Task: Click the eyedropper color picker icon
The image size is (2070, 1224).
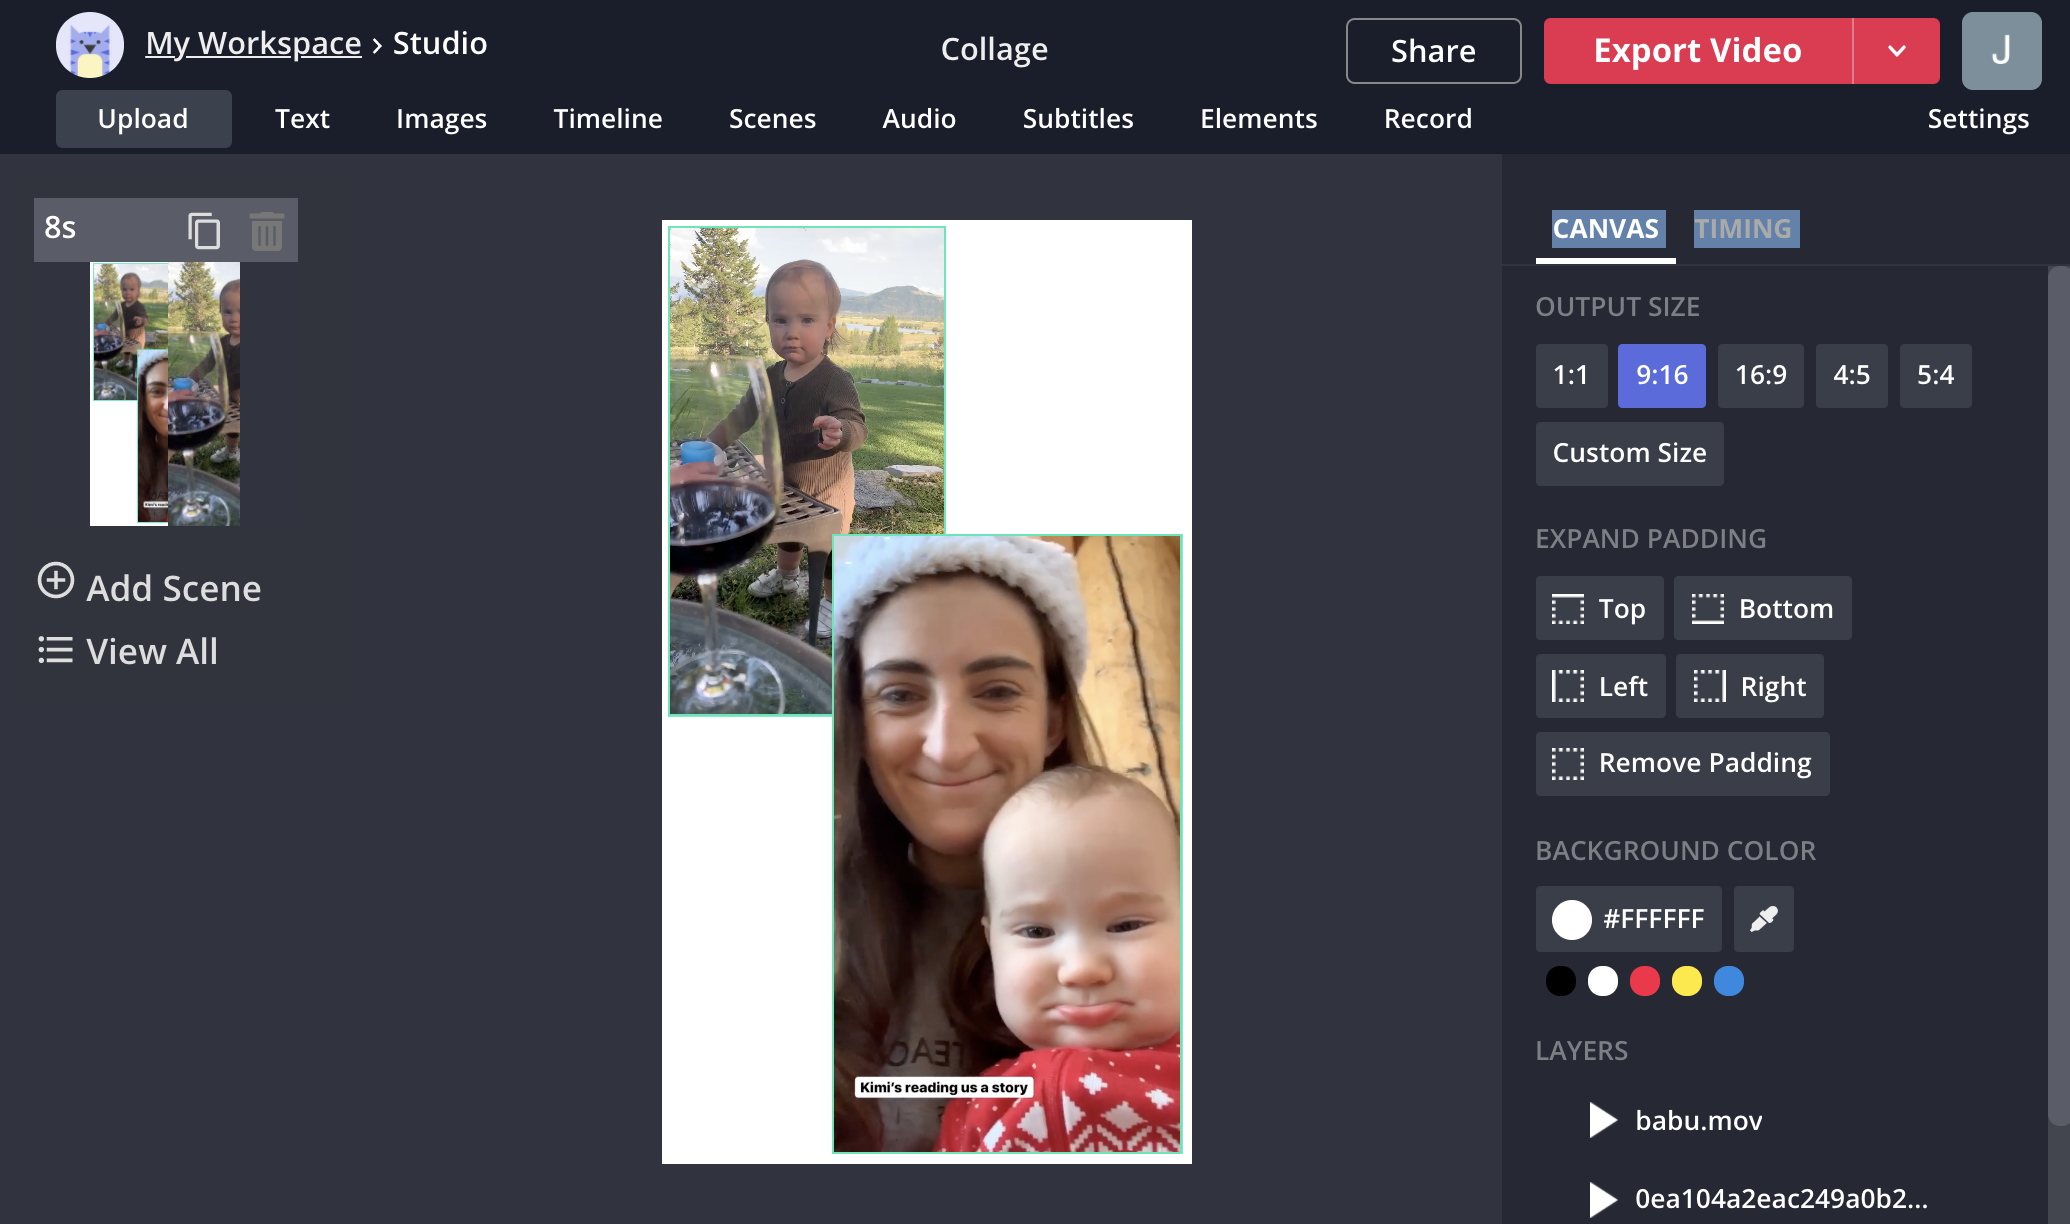Action: (1763, 918)
